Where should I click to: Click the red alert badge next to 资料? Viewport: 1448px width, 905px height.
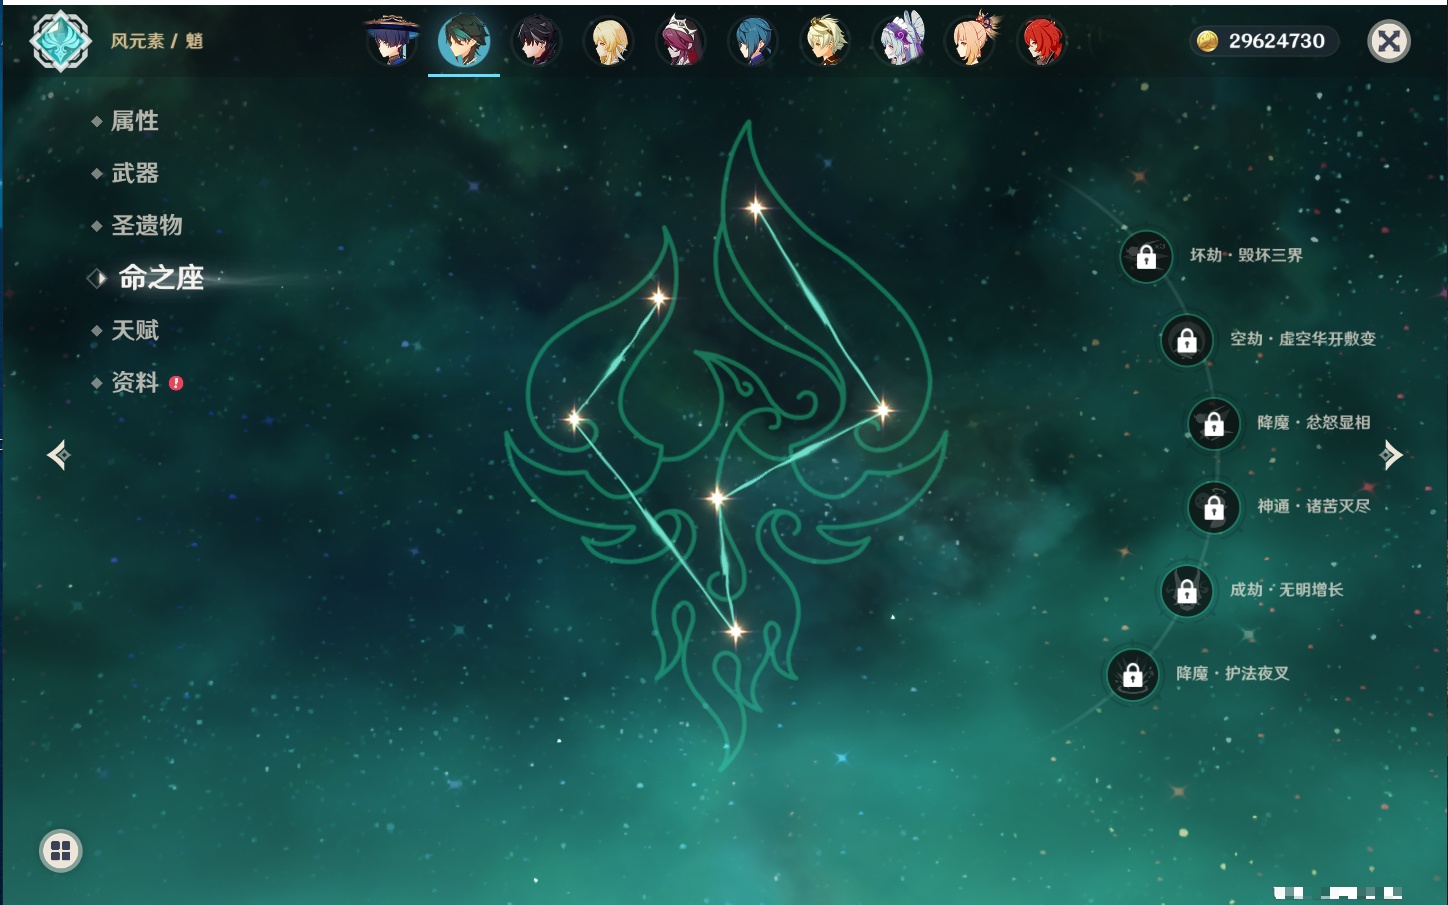(x=176, y=382)
